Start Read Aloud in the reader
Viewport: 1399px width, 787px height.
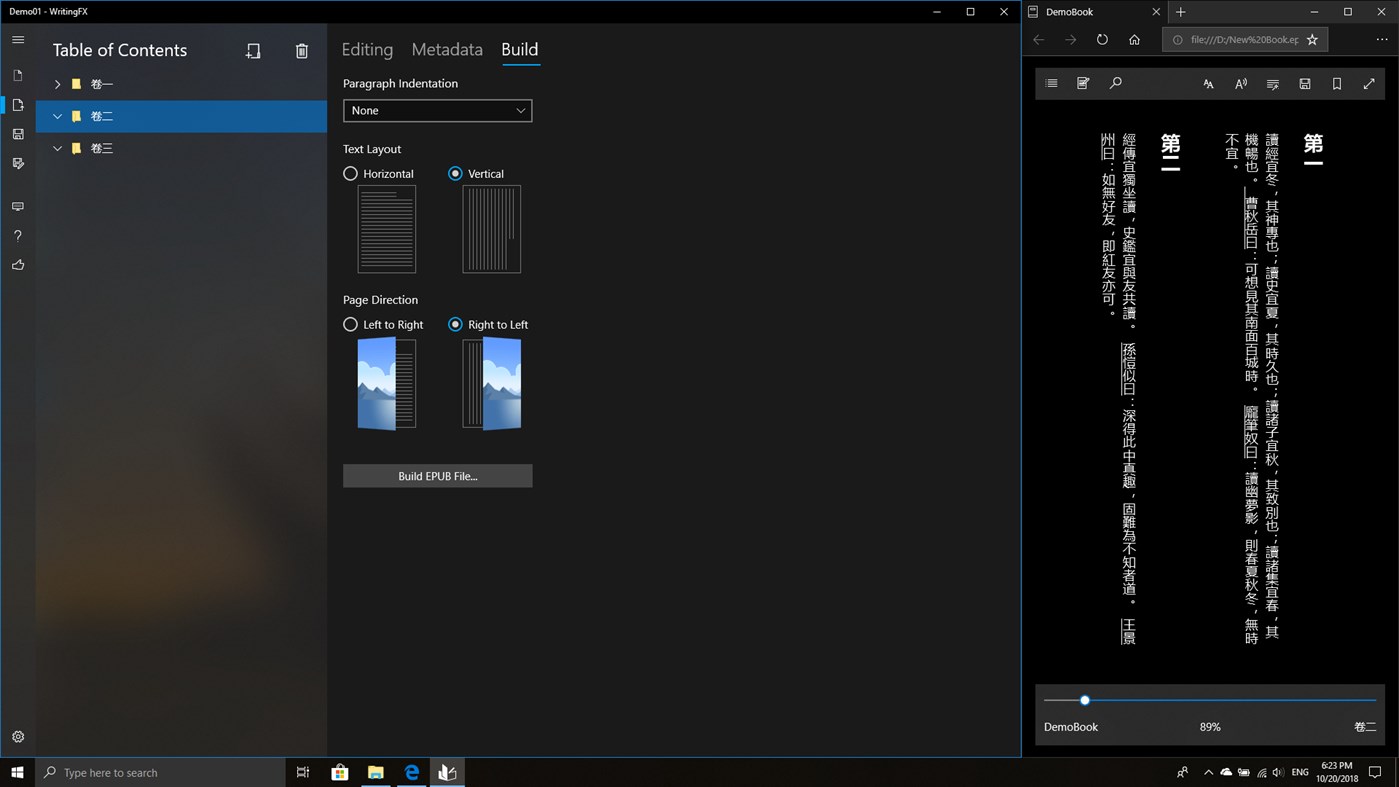(1240, 83)
